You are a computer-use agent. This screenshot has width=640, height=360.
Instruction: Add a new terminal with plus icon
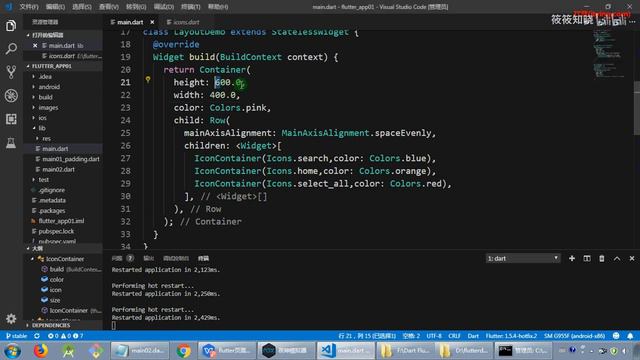pos(572,258)
